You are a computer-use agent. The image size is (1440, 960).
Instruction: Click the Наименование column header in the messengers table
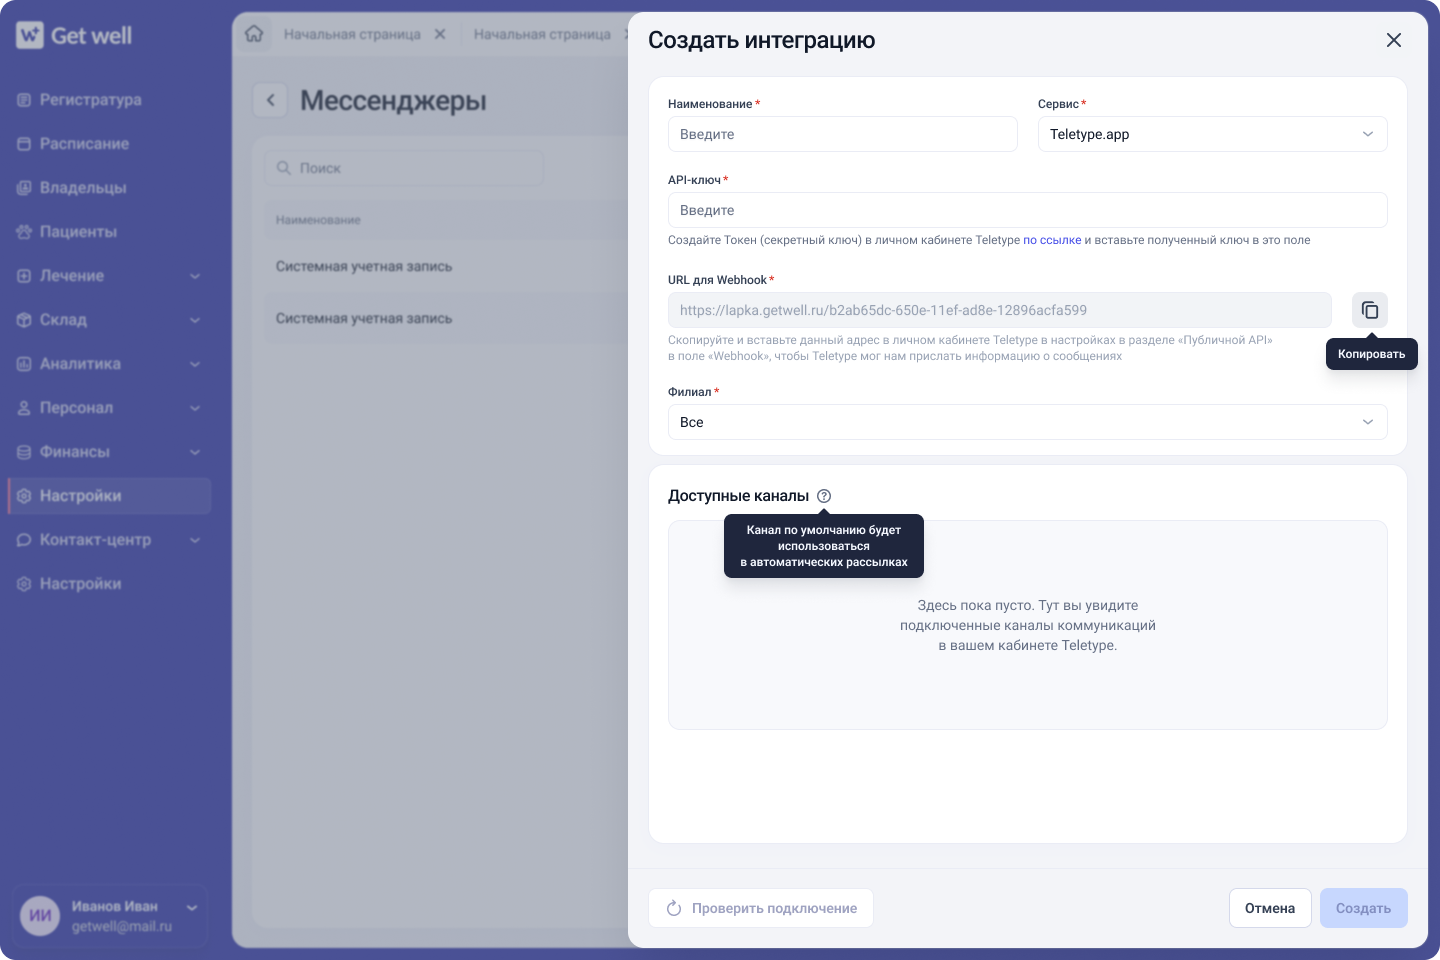(318, 220)
